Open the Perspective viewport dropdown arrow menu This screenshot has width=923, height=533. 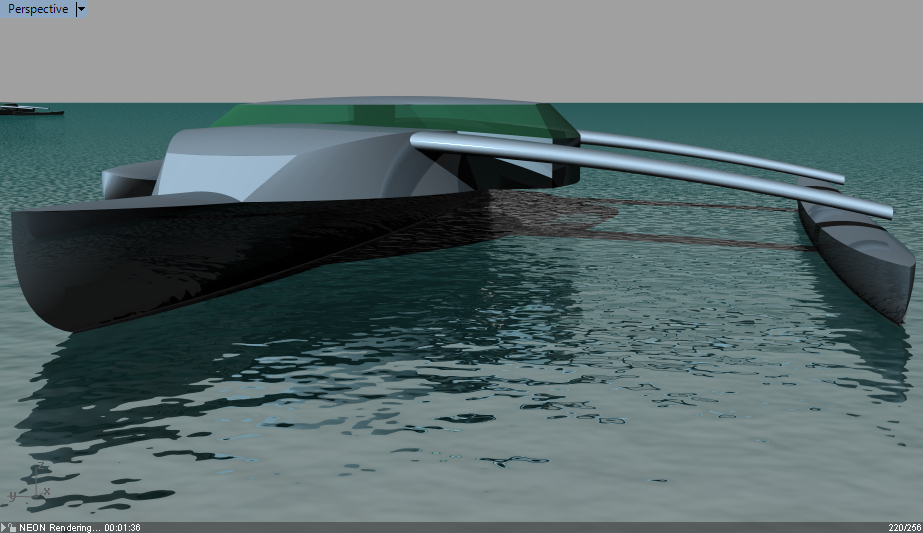tap(81, 9)
